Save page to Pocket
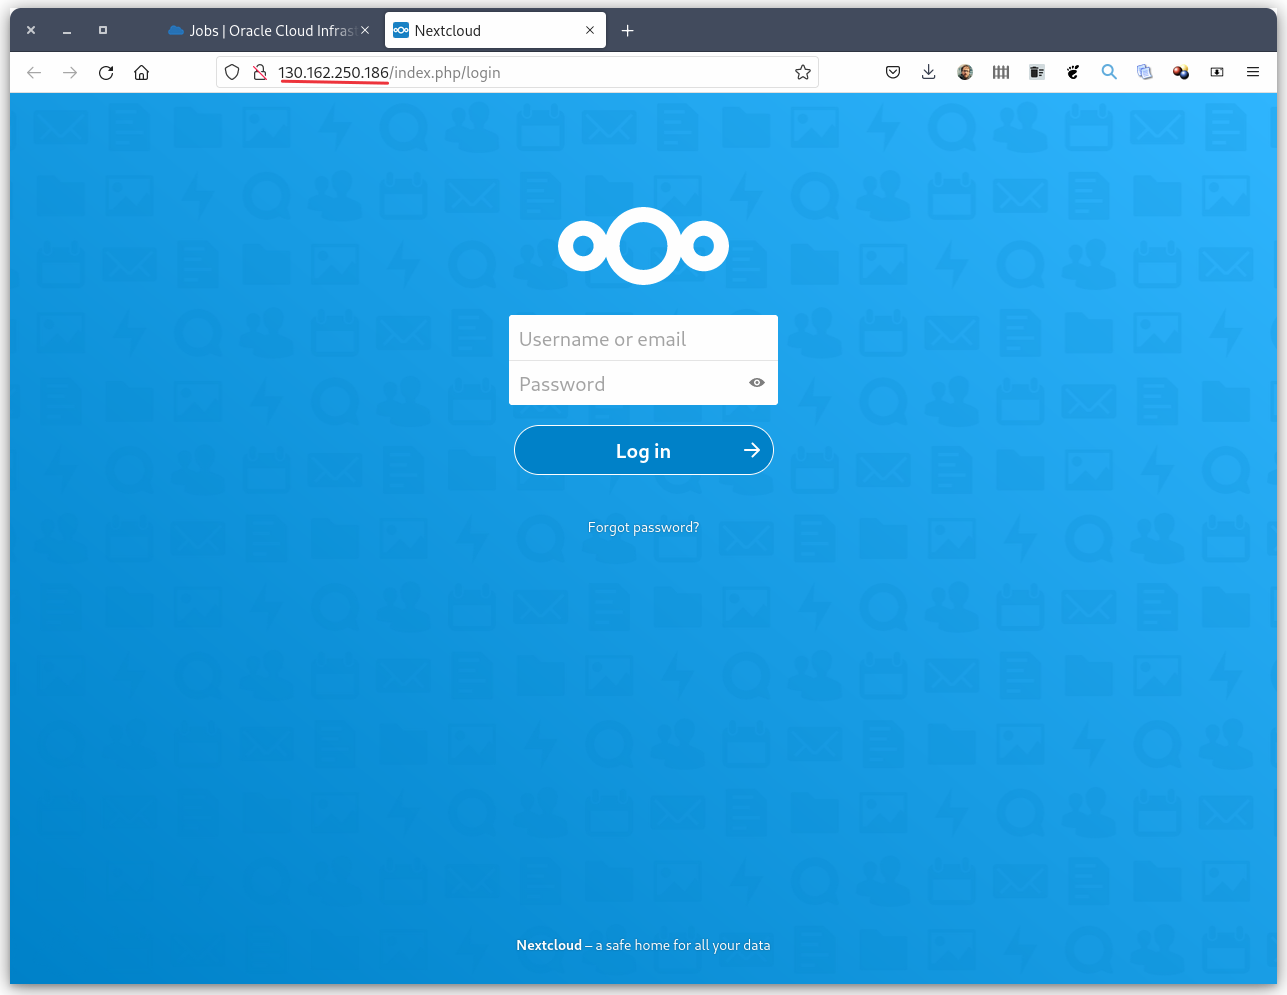The image size is (1287, 995). [893, 72]
